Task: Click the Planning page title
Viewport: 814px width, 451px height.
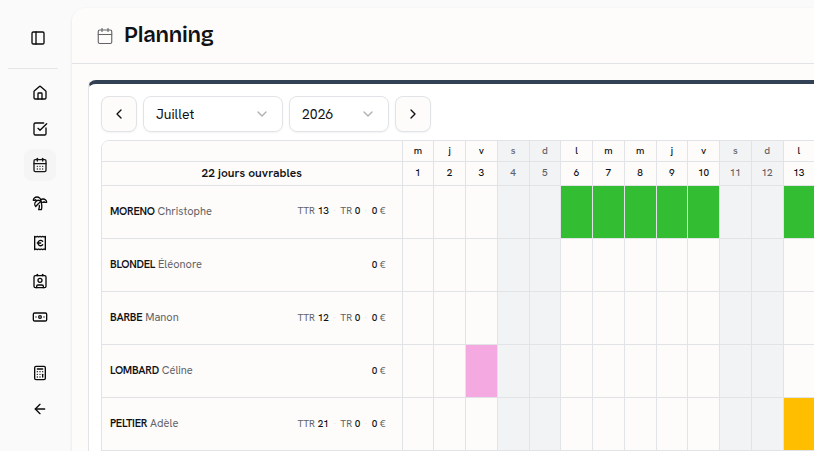Action: pos(169,35)
